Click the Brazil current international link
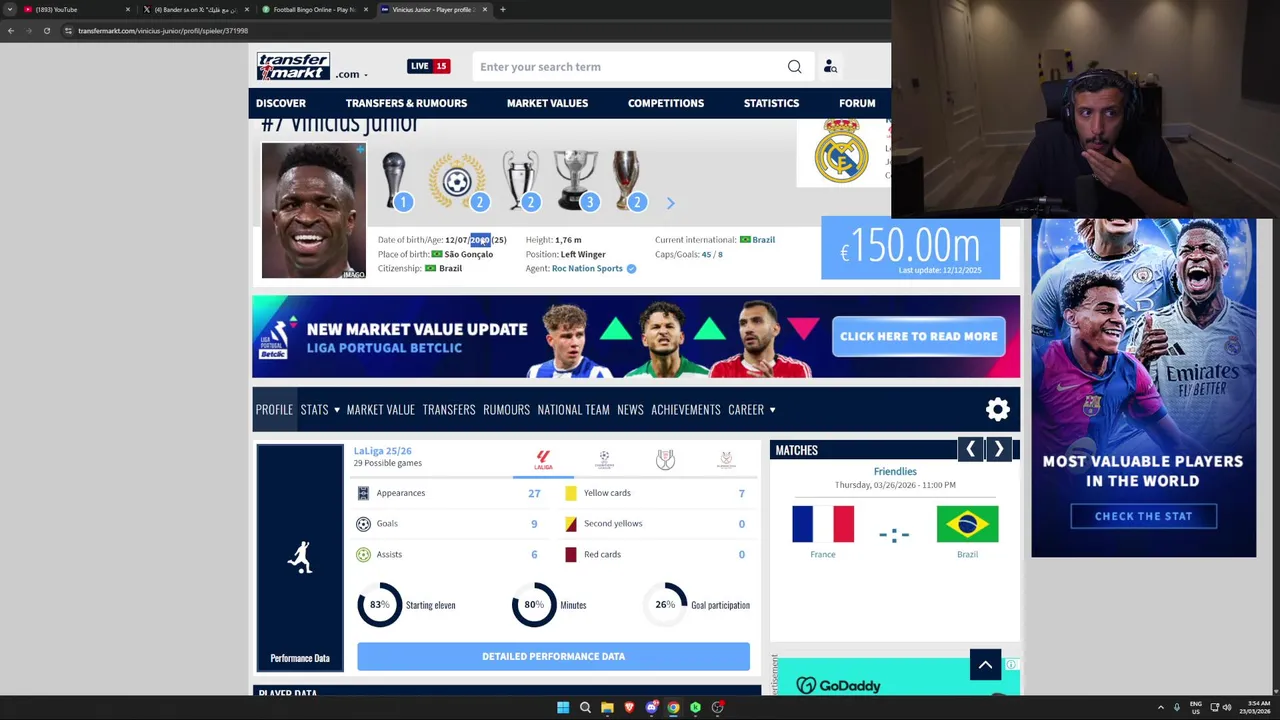Viewport: 1280px width, 720px height. [764, 240]
